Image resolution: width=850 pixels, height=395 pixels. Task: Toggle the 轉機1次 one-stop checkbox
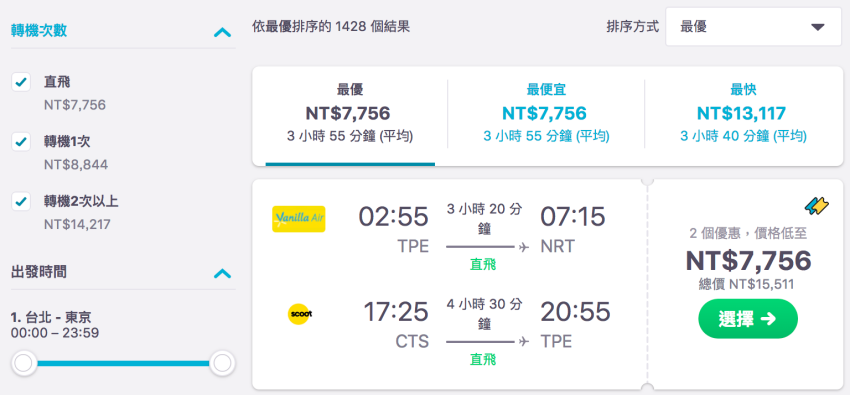(21, 142)
